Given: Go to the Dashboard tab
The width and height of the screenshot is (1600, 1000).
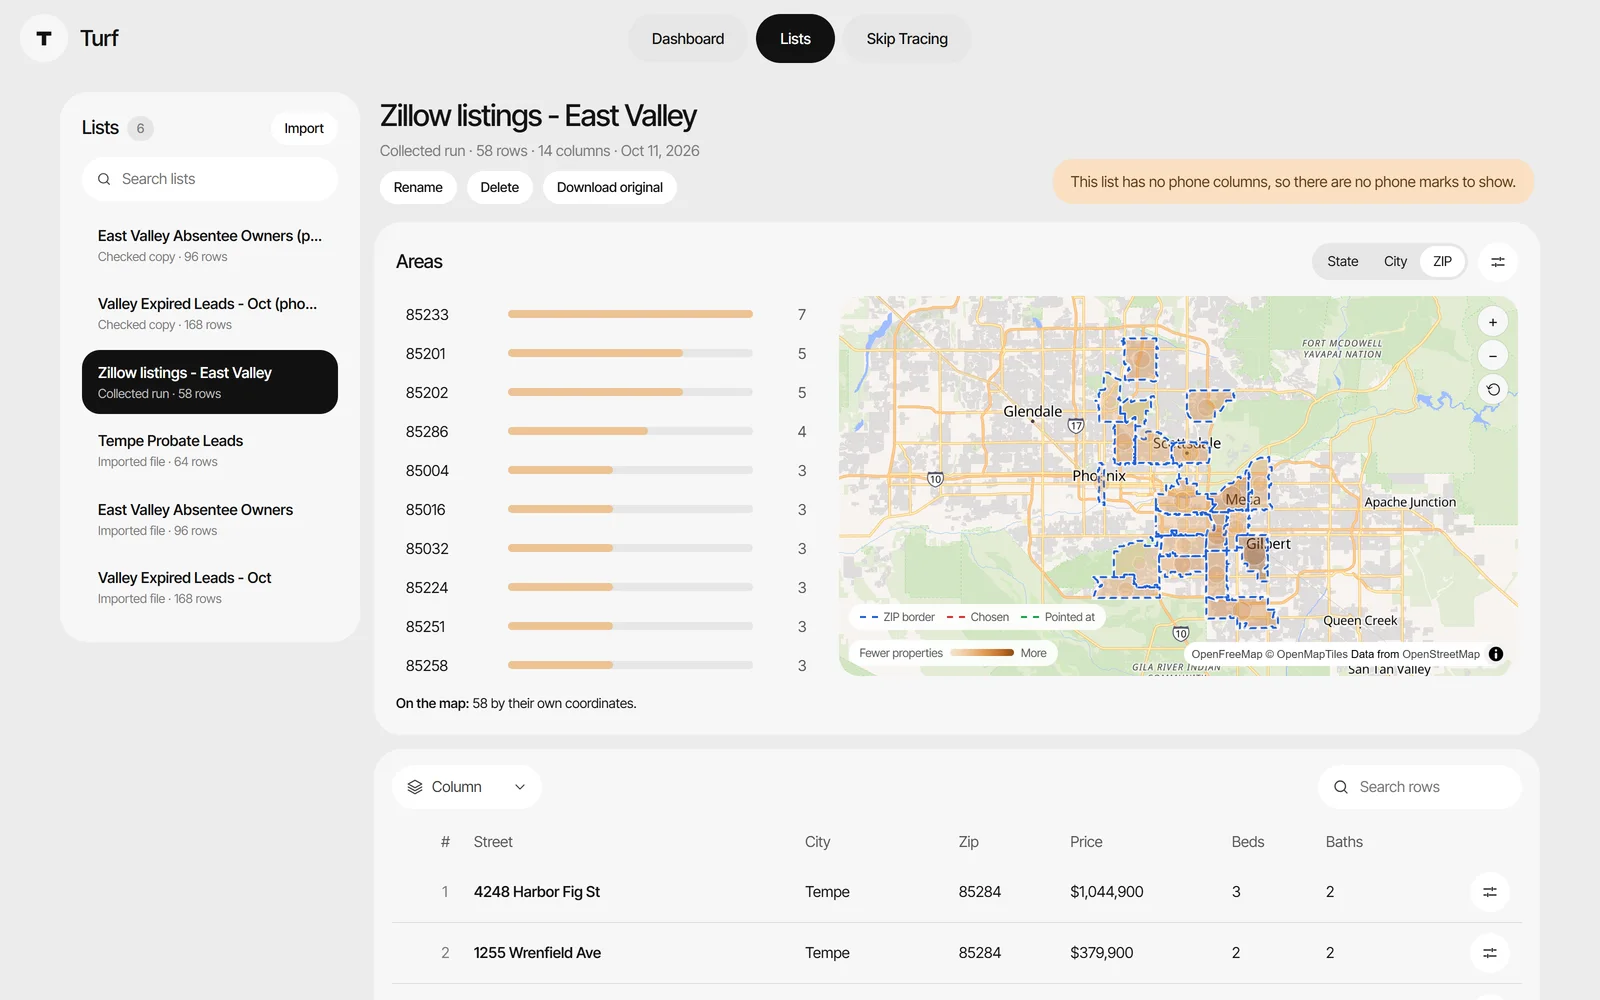Looking at the screenshot, I should 688,39.
